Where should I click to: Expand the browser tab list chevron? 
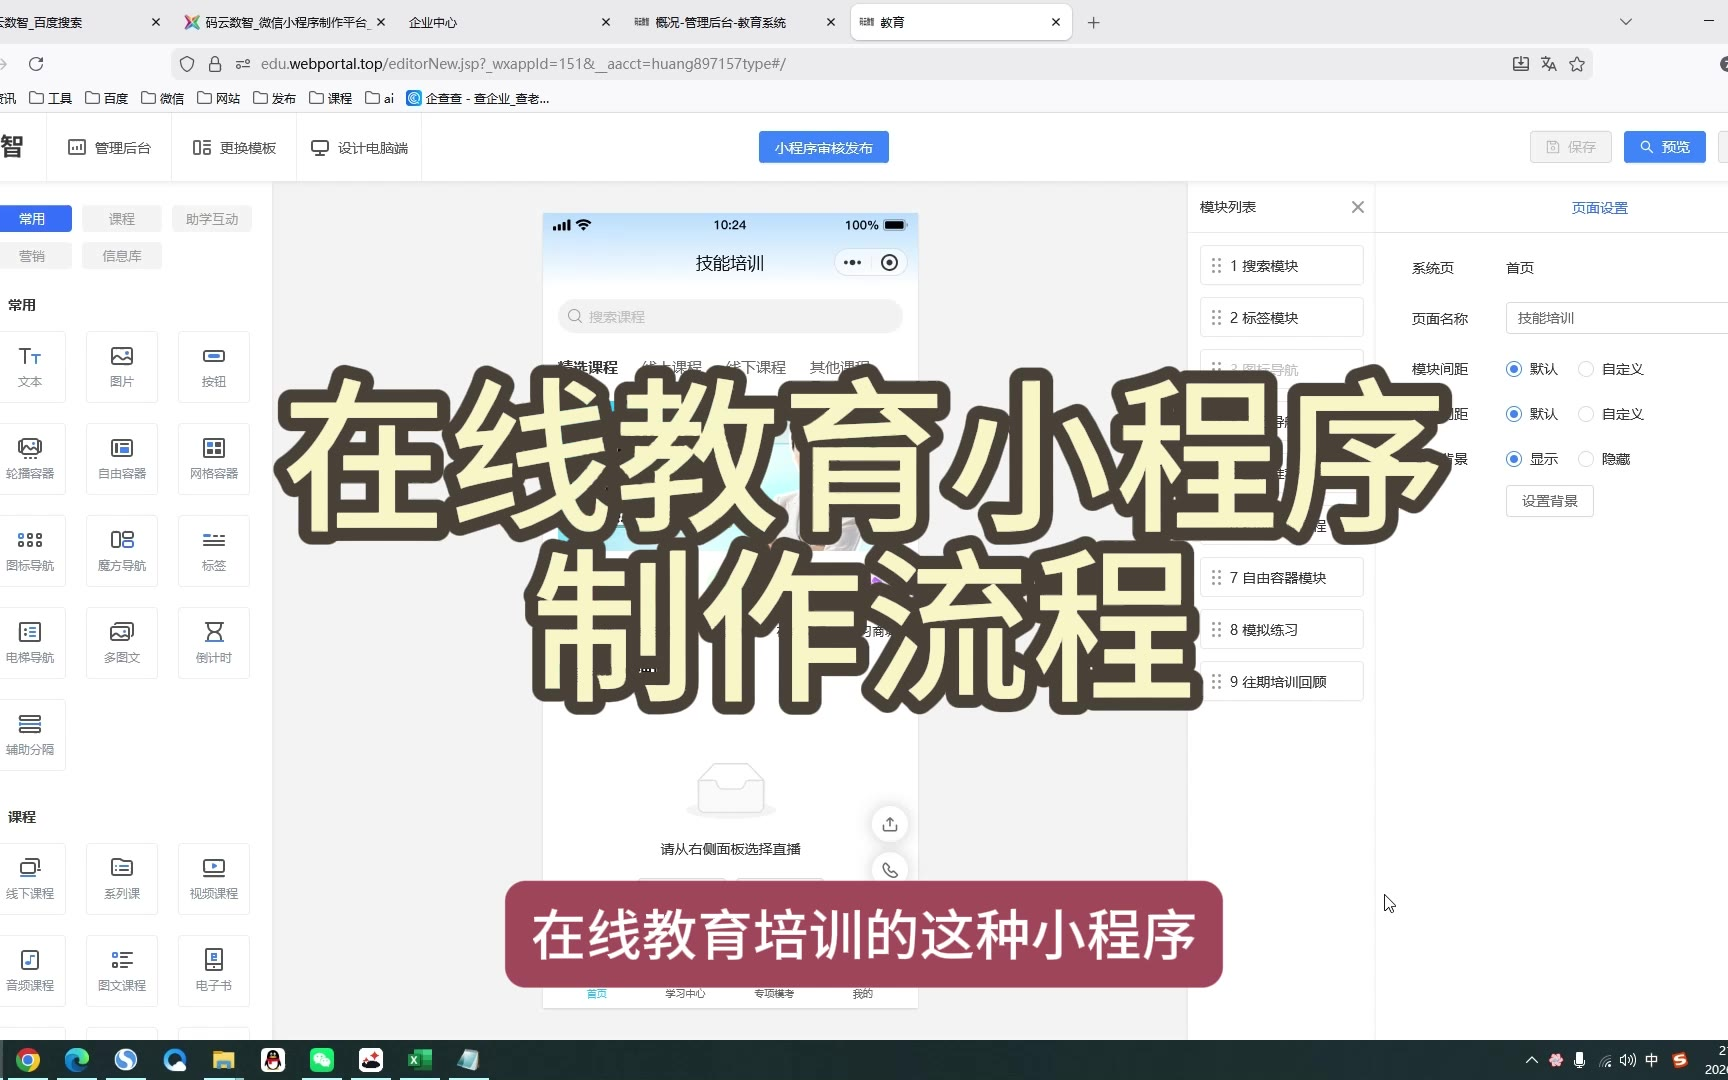pyautogui.click(x=1626, y=22)
